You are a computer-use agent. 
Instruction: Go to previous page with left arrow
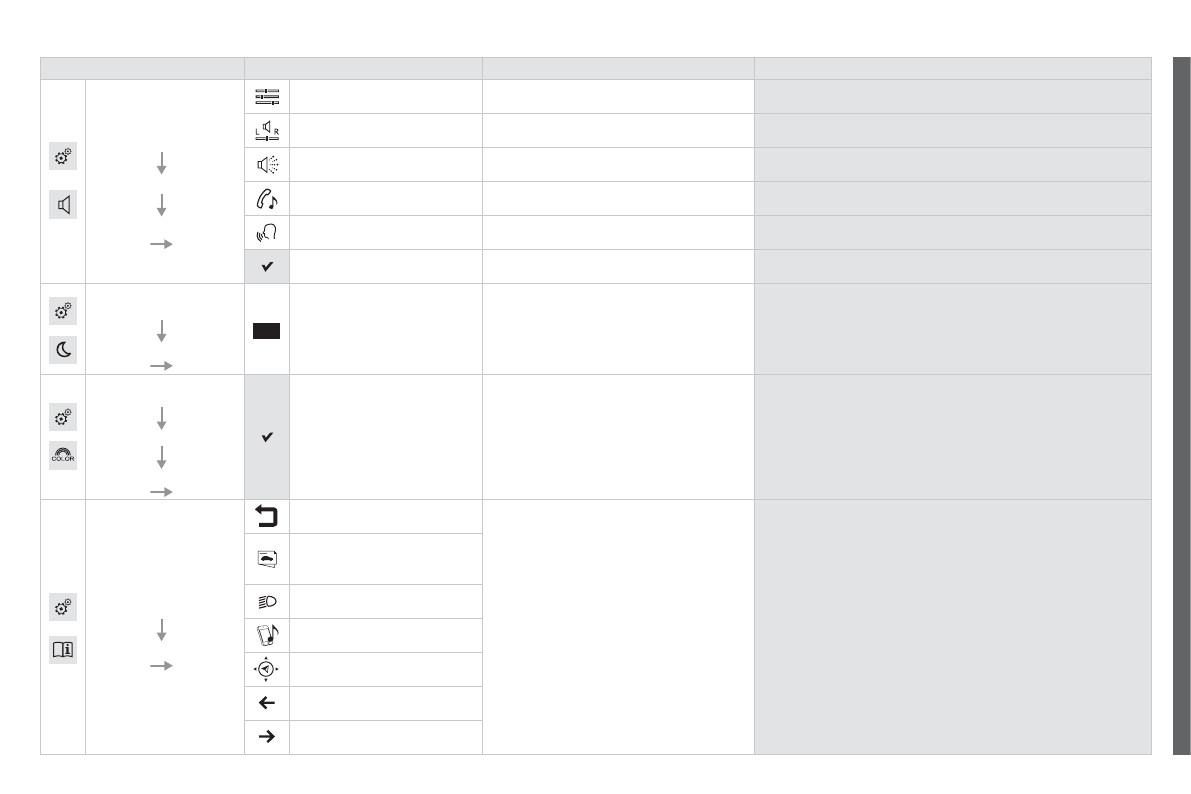(x=267, y=703)
